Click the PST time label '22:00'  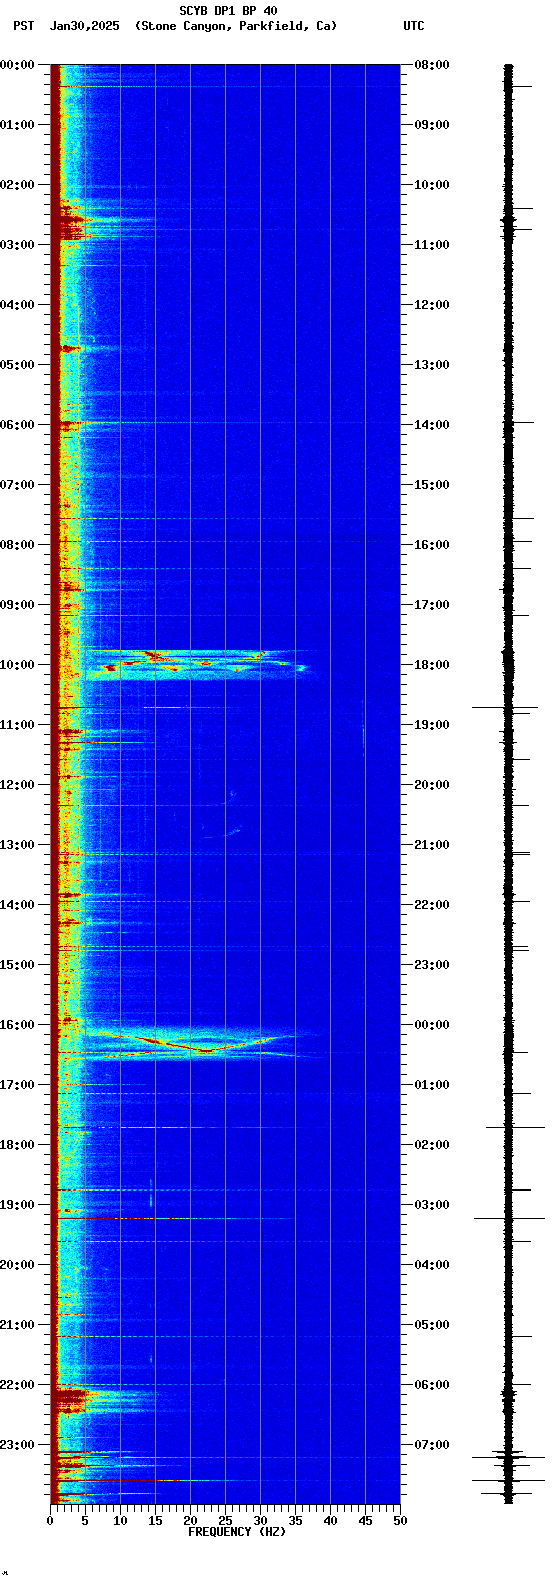point(17,1385)
